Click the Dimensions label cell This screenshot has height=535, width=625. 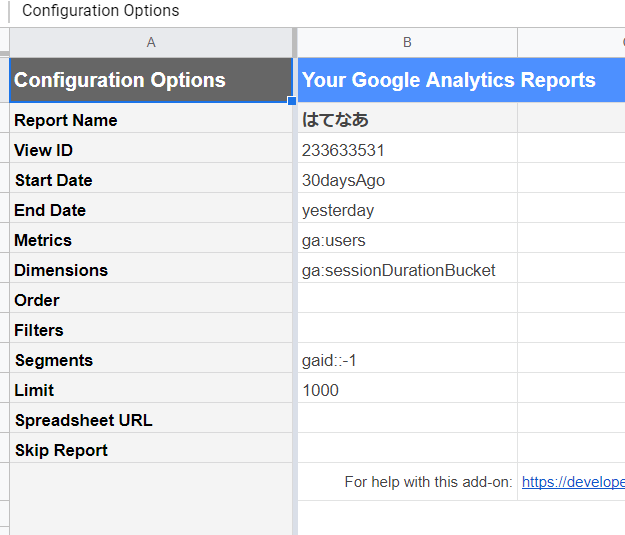[x=151, y=268]
